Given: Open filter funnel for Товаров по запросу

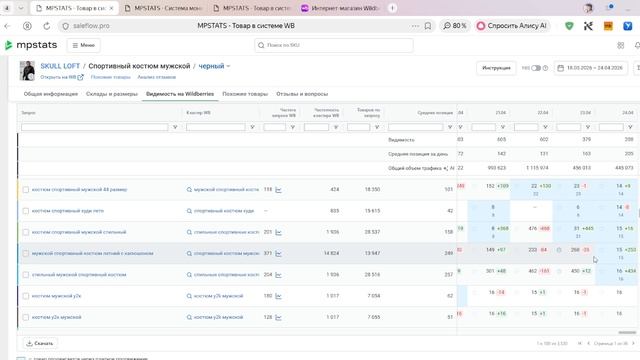Looking at the screenshot, I should 377,127.
